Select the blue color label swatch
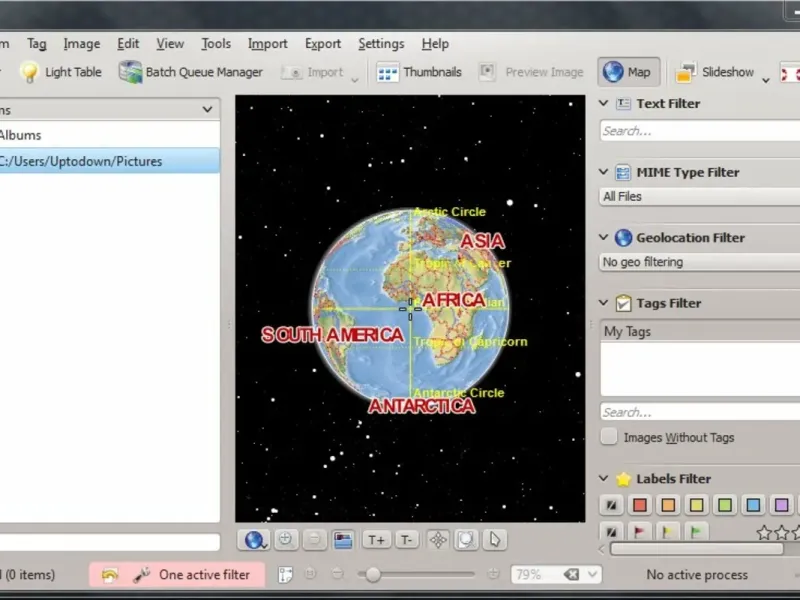The image size is (800, 600). 753,505
